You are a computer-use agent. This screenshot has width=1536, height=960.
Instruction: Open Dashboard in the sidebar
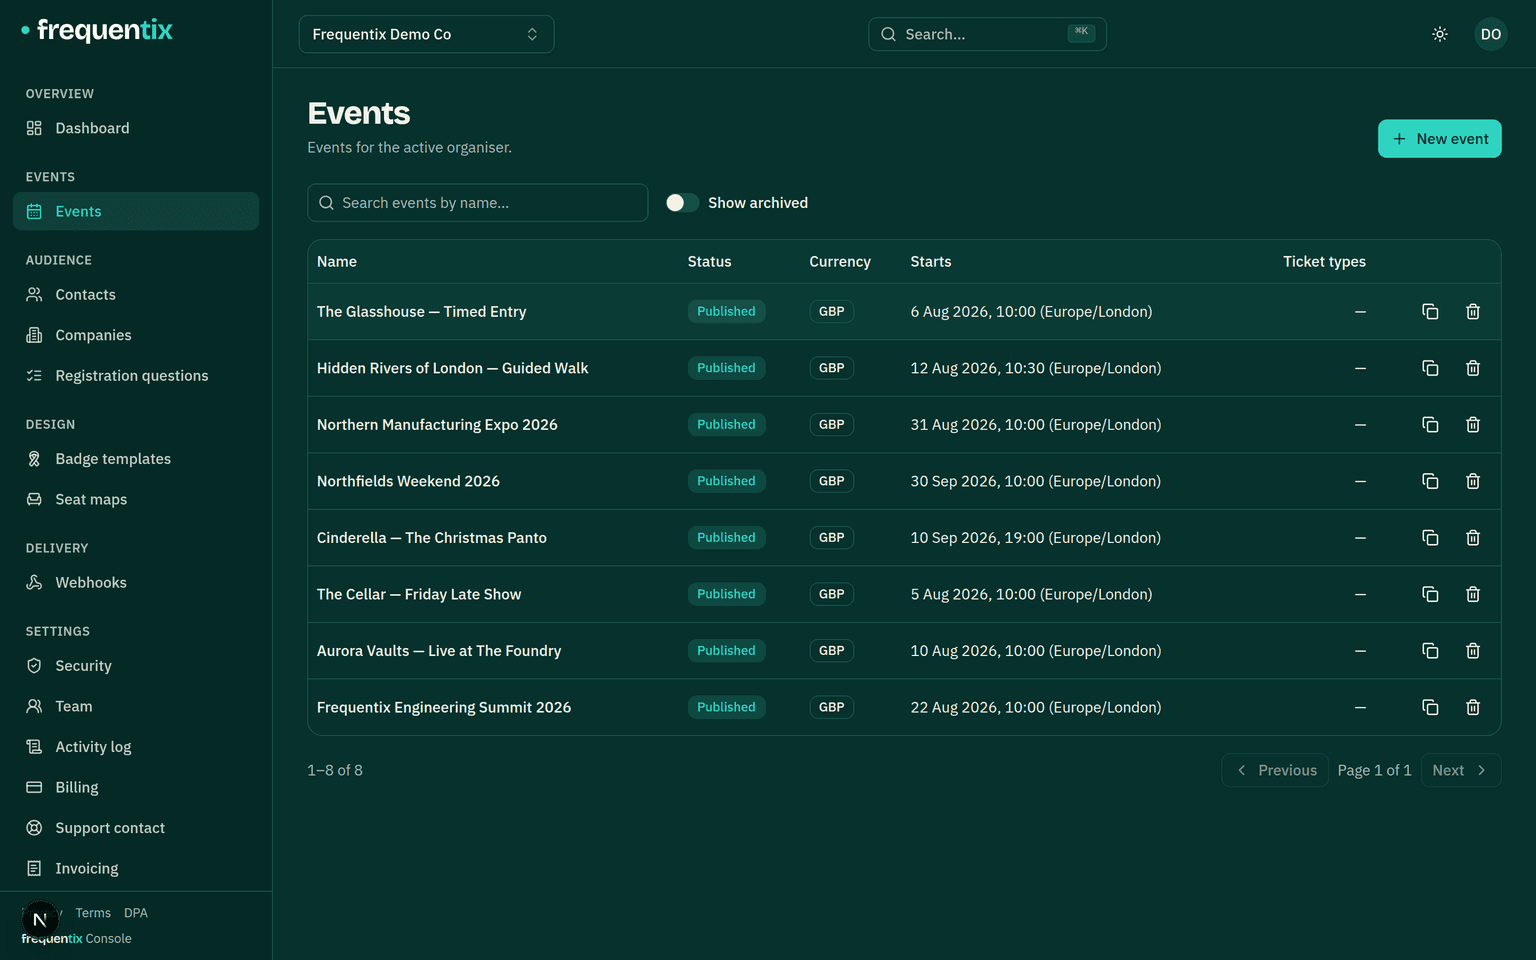[136, 128]
